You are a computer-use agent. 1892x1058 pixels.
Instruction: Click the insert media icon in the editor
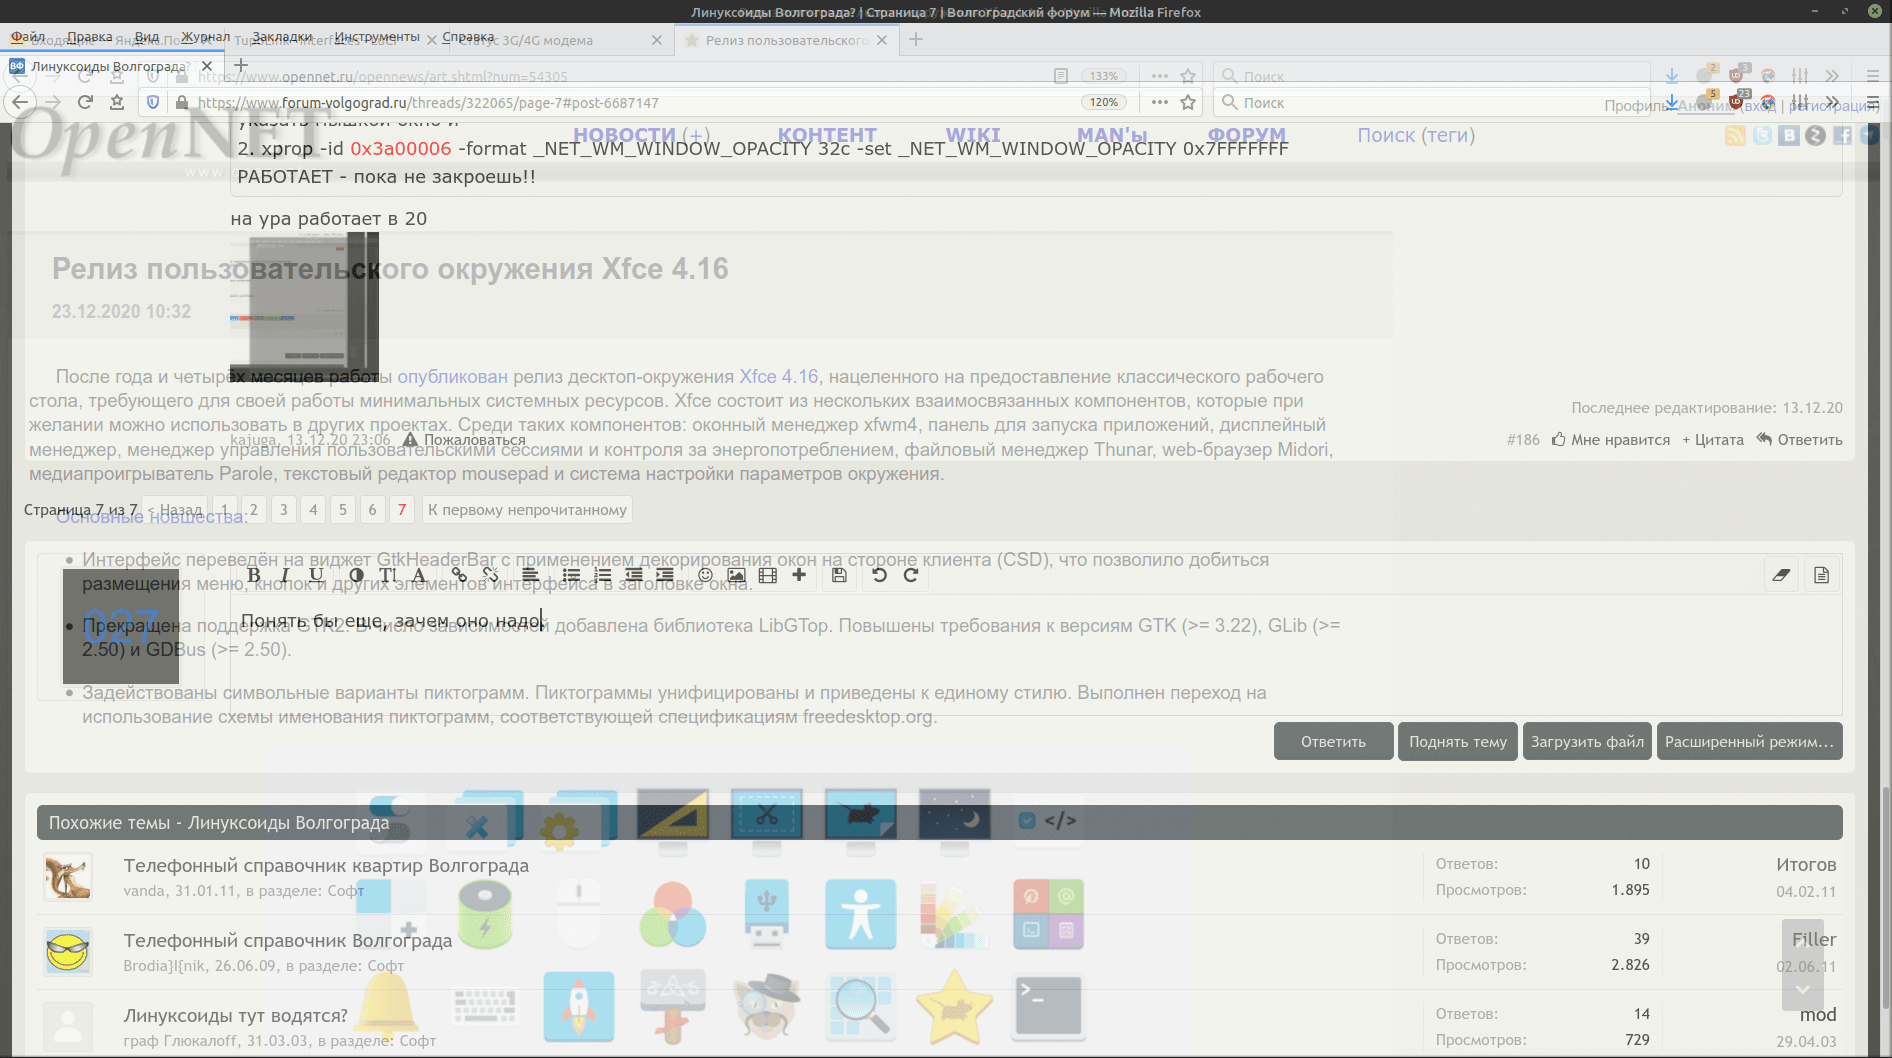click(767, 575)
